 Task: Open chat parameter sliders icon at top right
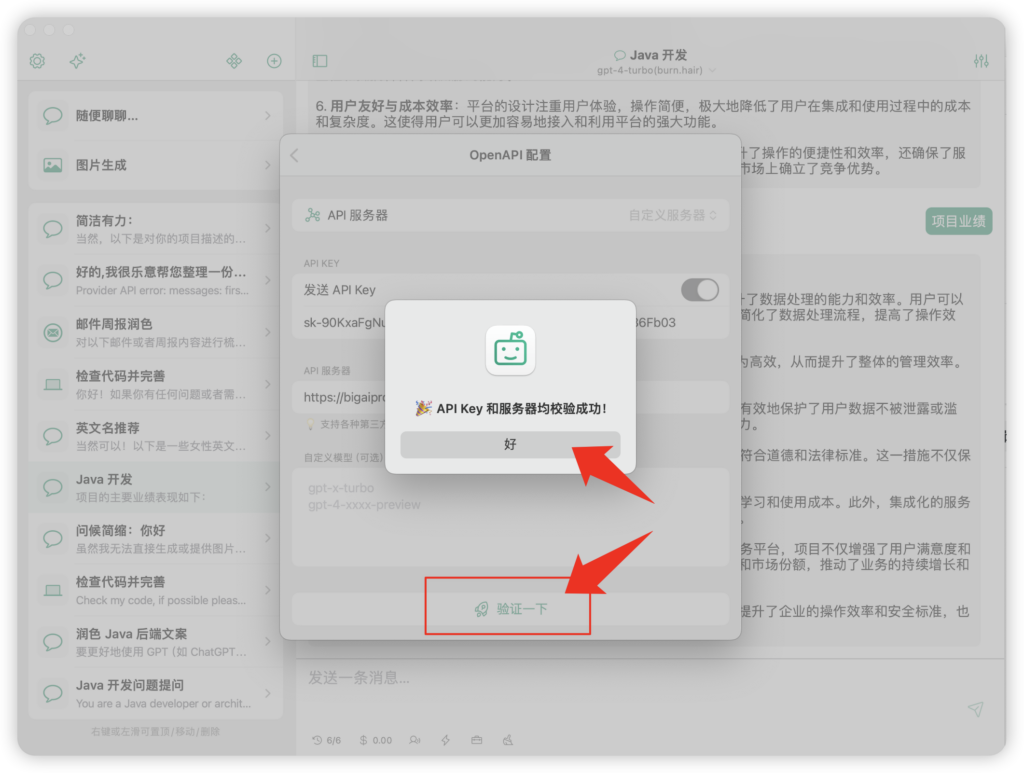pyautogui.click(x=981, y=61)
